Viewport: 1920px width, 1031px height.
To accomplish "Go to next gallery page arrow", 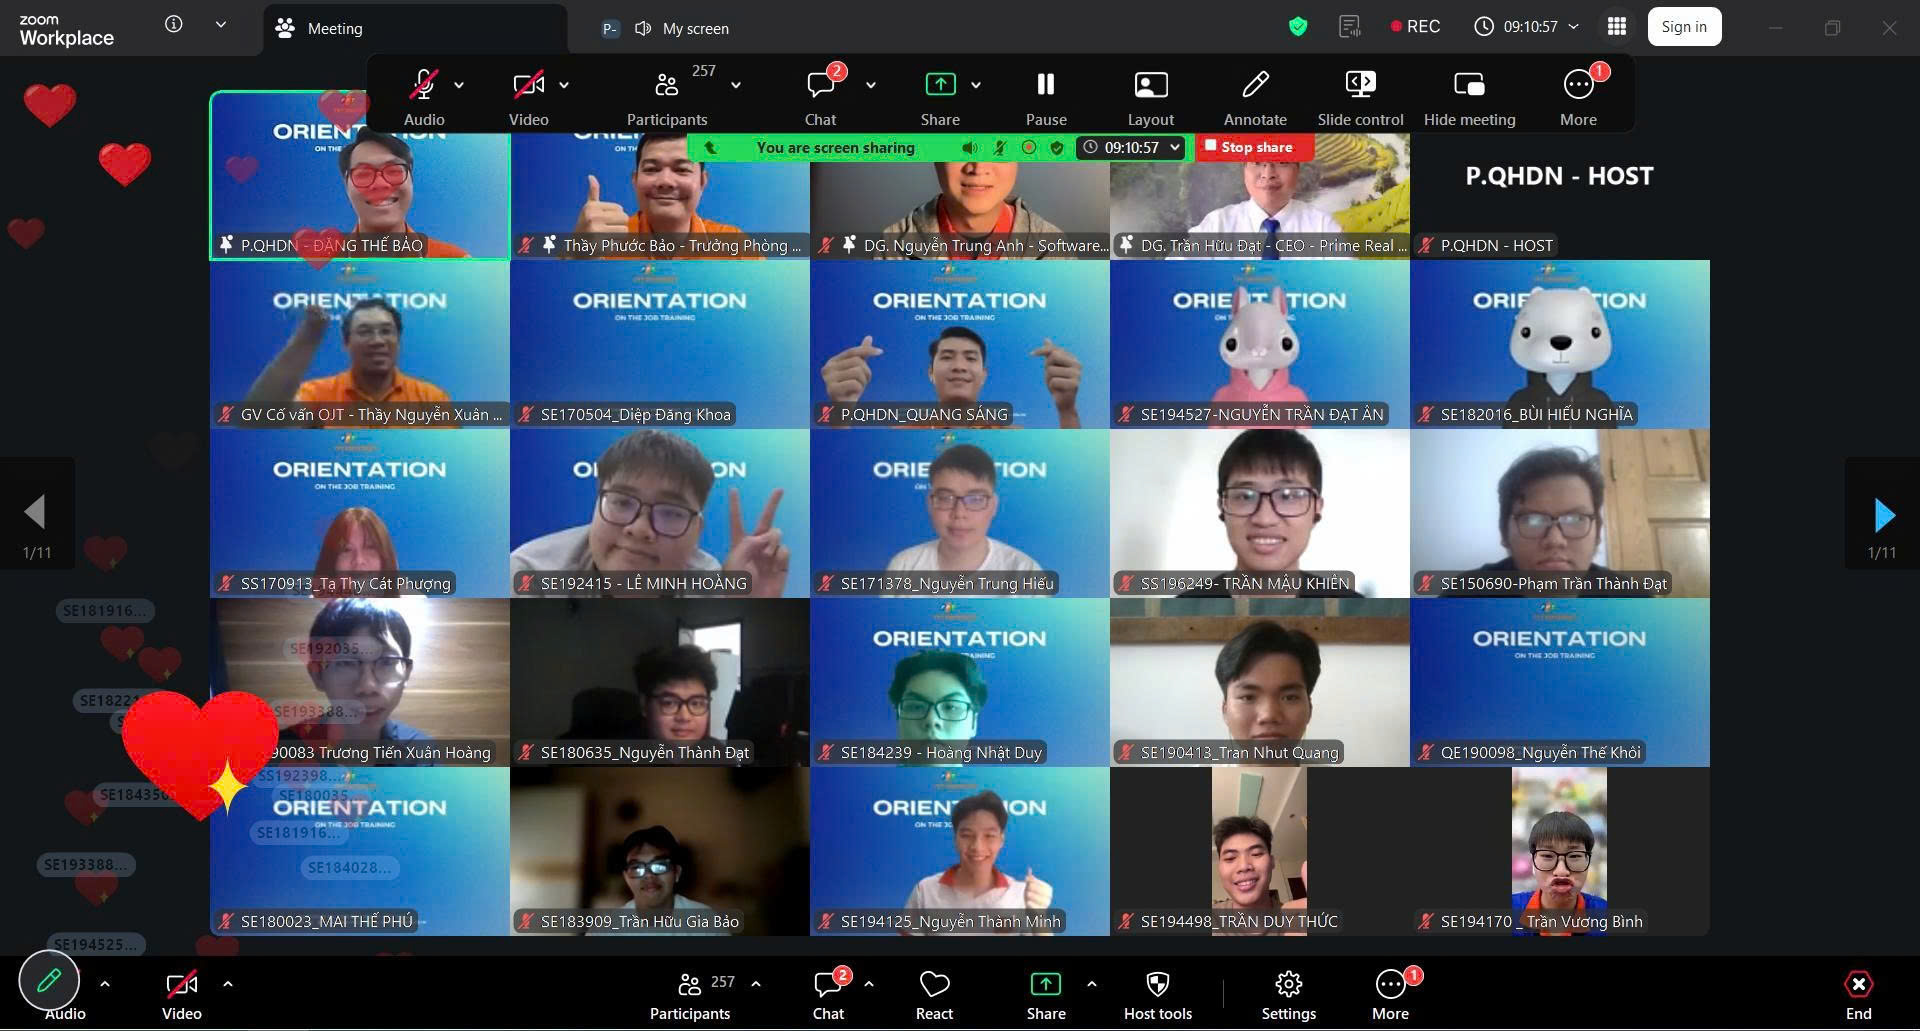I will click(1883, 515).
